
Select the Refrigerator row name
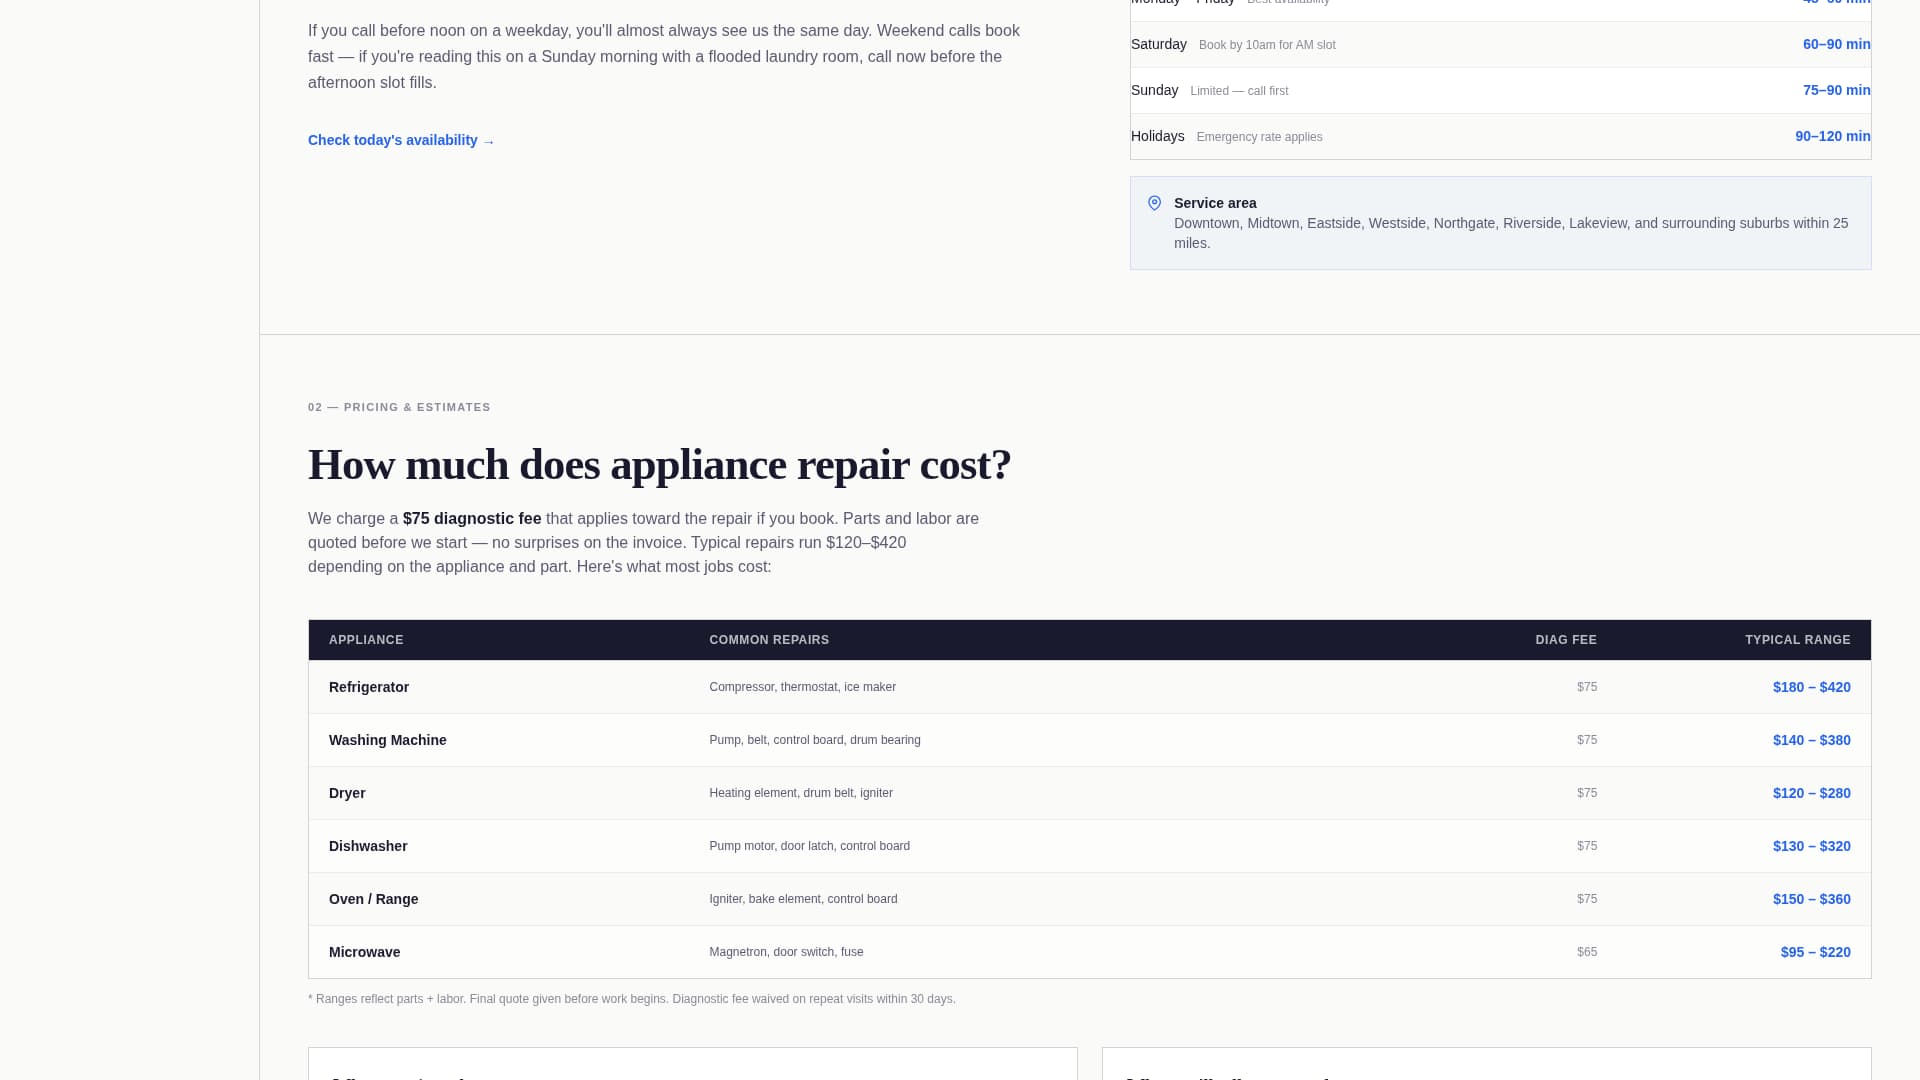click(x=369, y=687)
